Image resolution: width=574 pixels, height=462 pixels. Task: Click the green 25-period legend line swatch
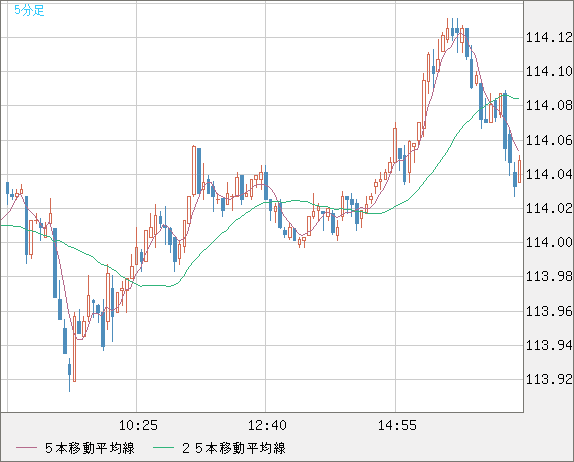point(163,448)
